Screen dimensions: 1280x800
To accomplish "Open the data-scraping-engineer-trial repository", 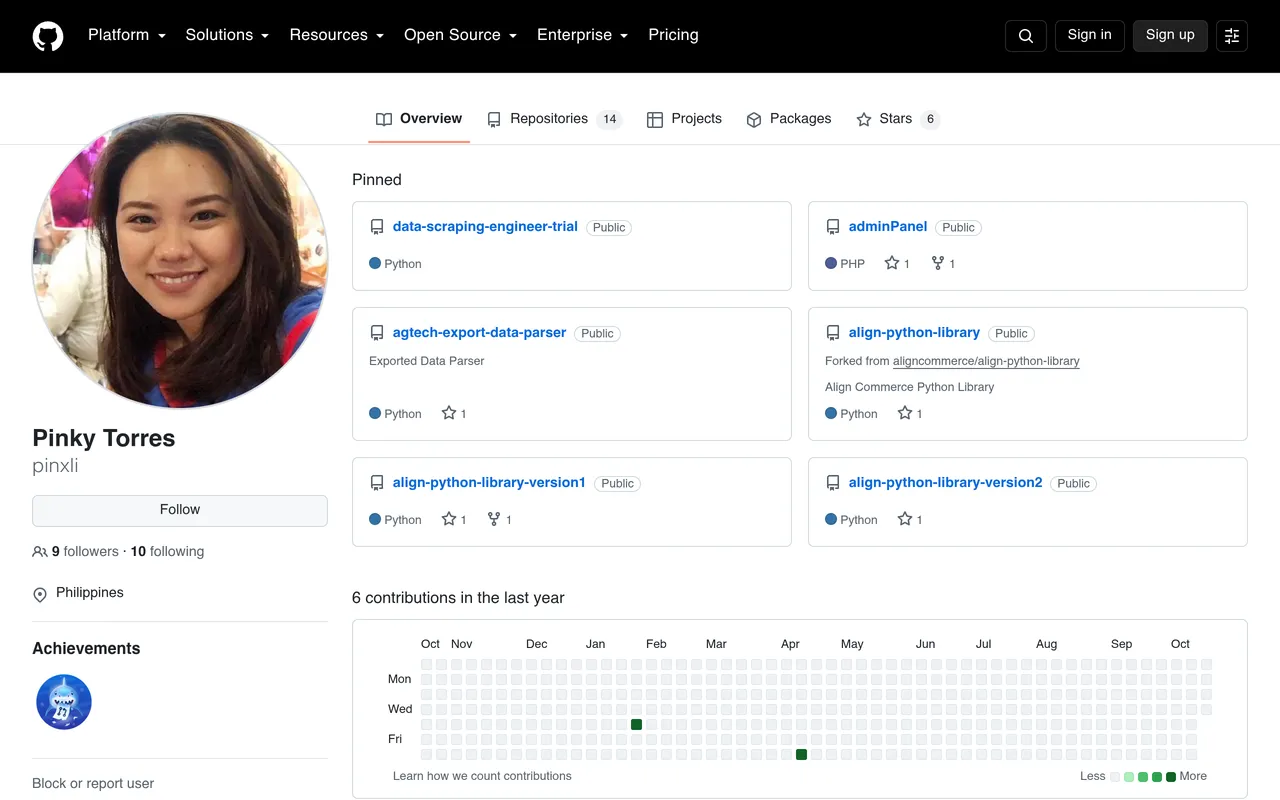I will pos(485,227).
